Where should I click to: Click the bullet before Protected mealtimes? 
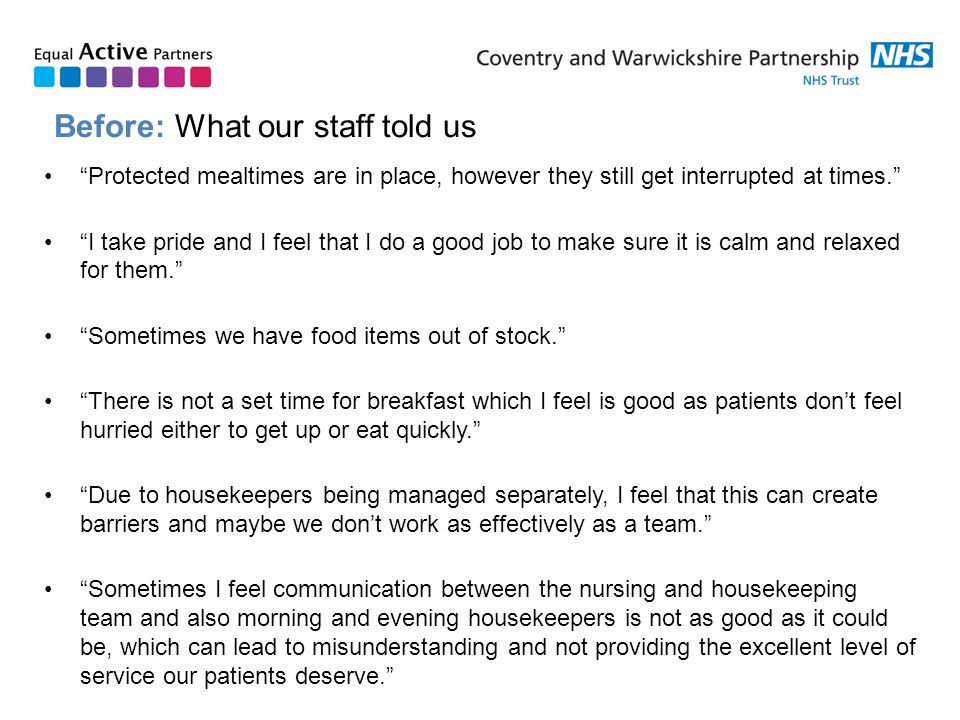48,177
